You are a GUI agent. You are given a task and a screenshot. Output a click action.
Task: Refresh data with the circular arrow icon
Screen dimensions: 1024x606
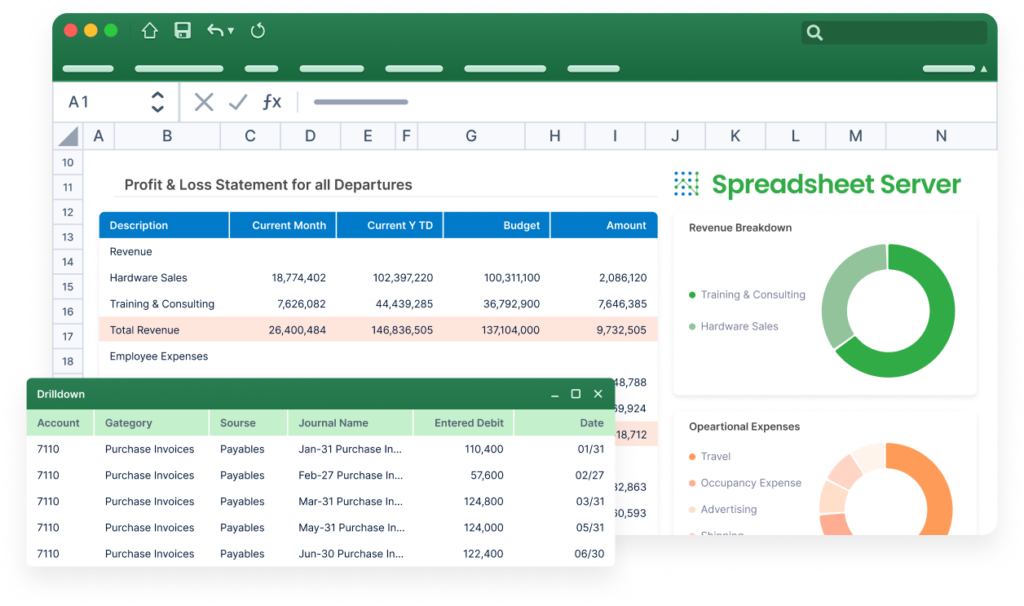pos(258,30)
